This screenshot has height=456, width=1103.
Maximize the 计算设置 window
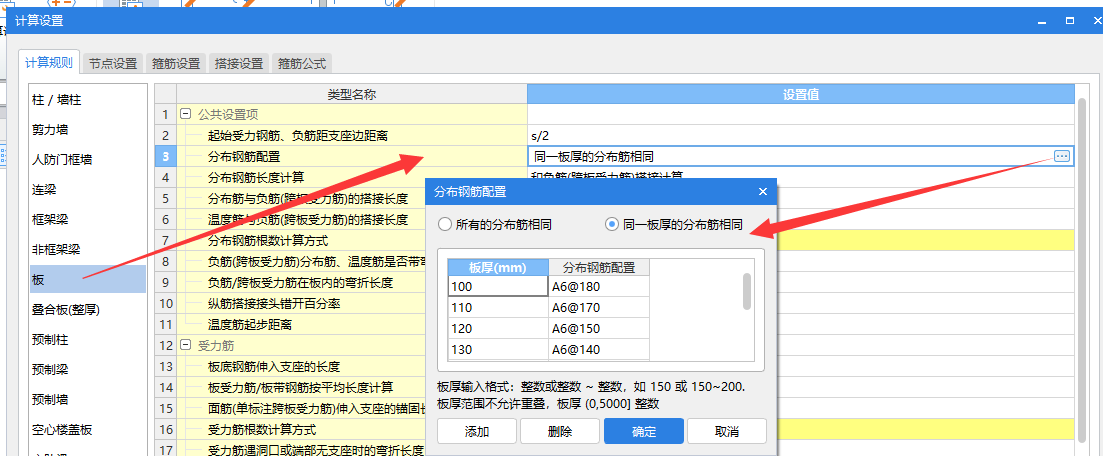(1070, 21)
